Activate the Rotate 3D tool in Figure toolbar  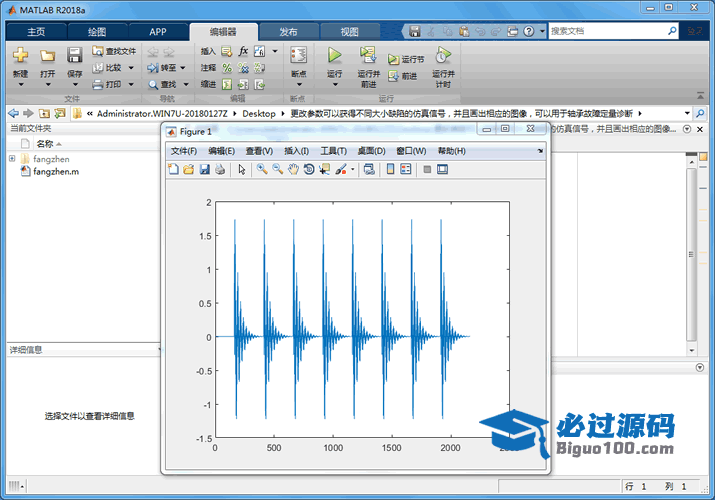point(309,170)
